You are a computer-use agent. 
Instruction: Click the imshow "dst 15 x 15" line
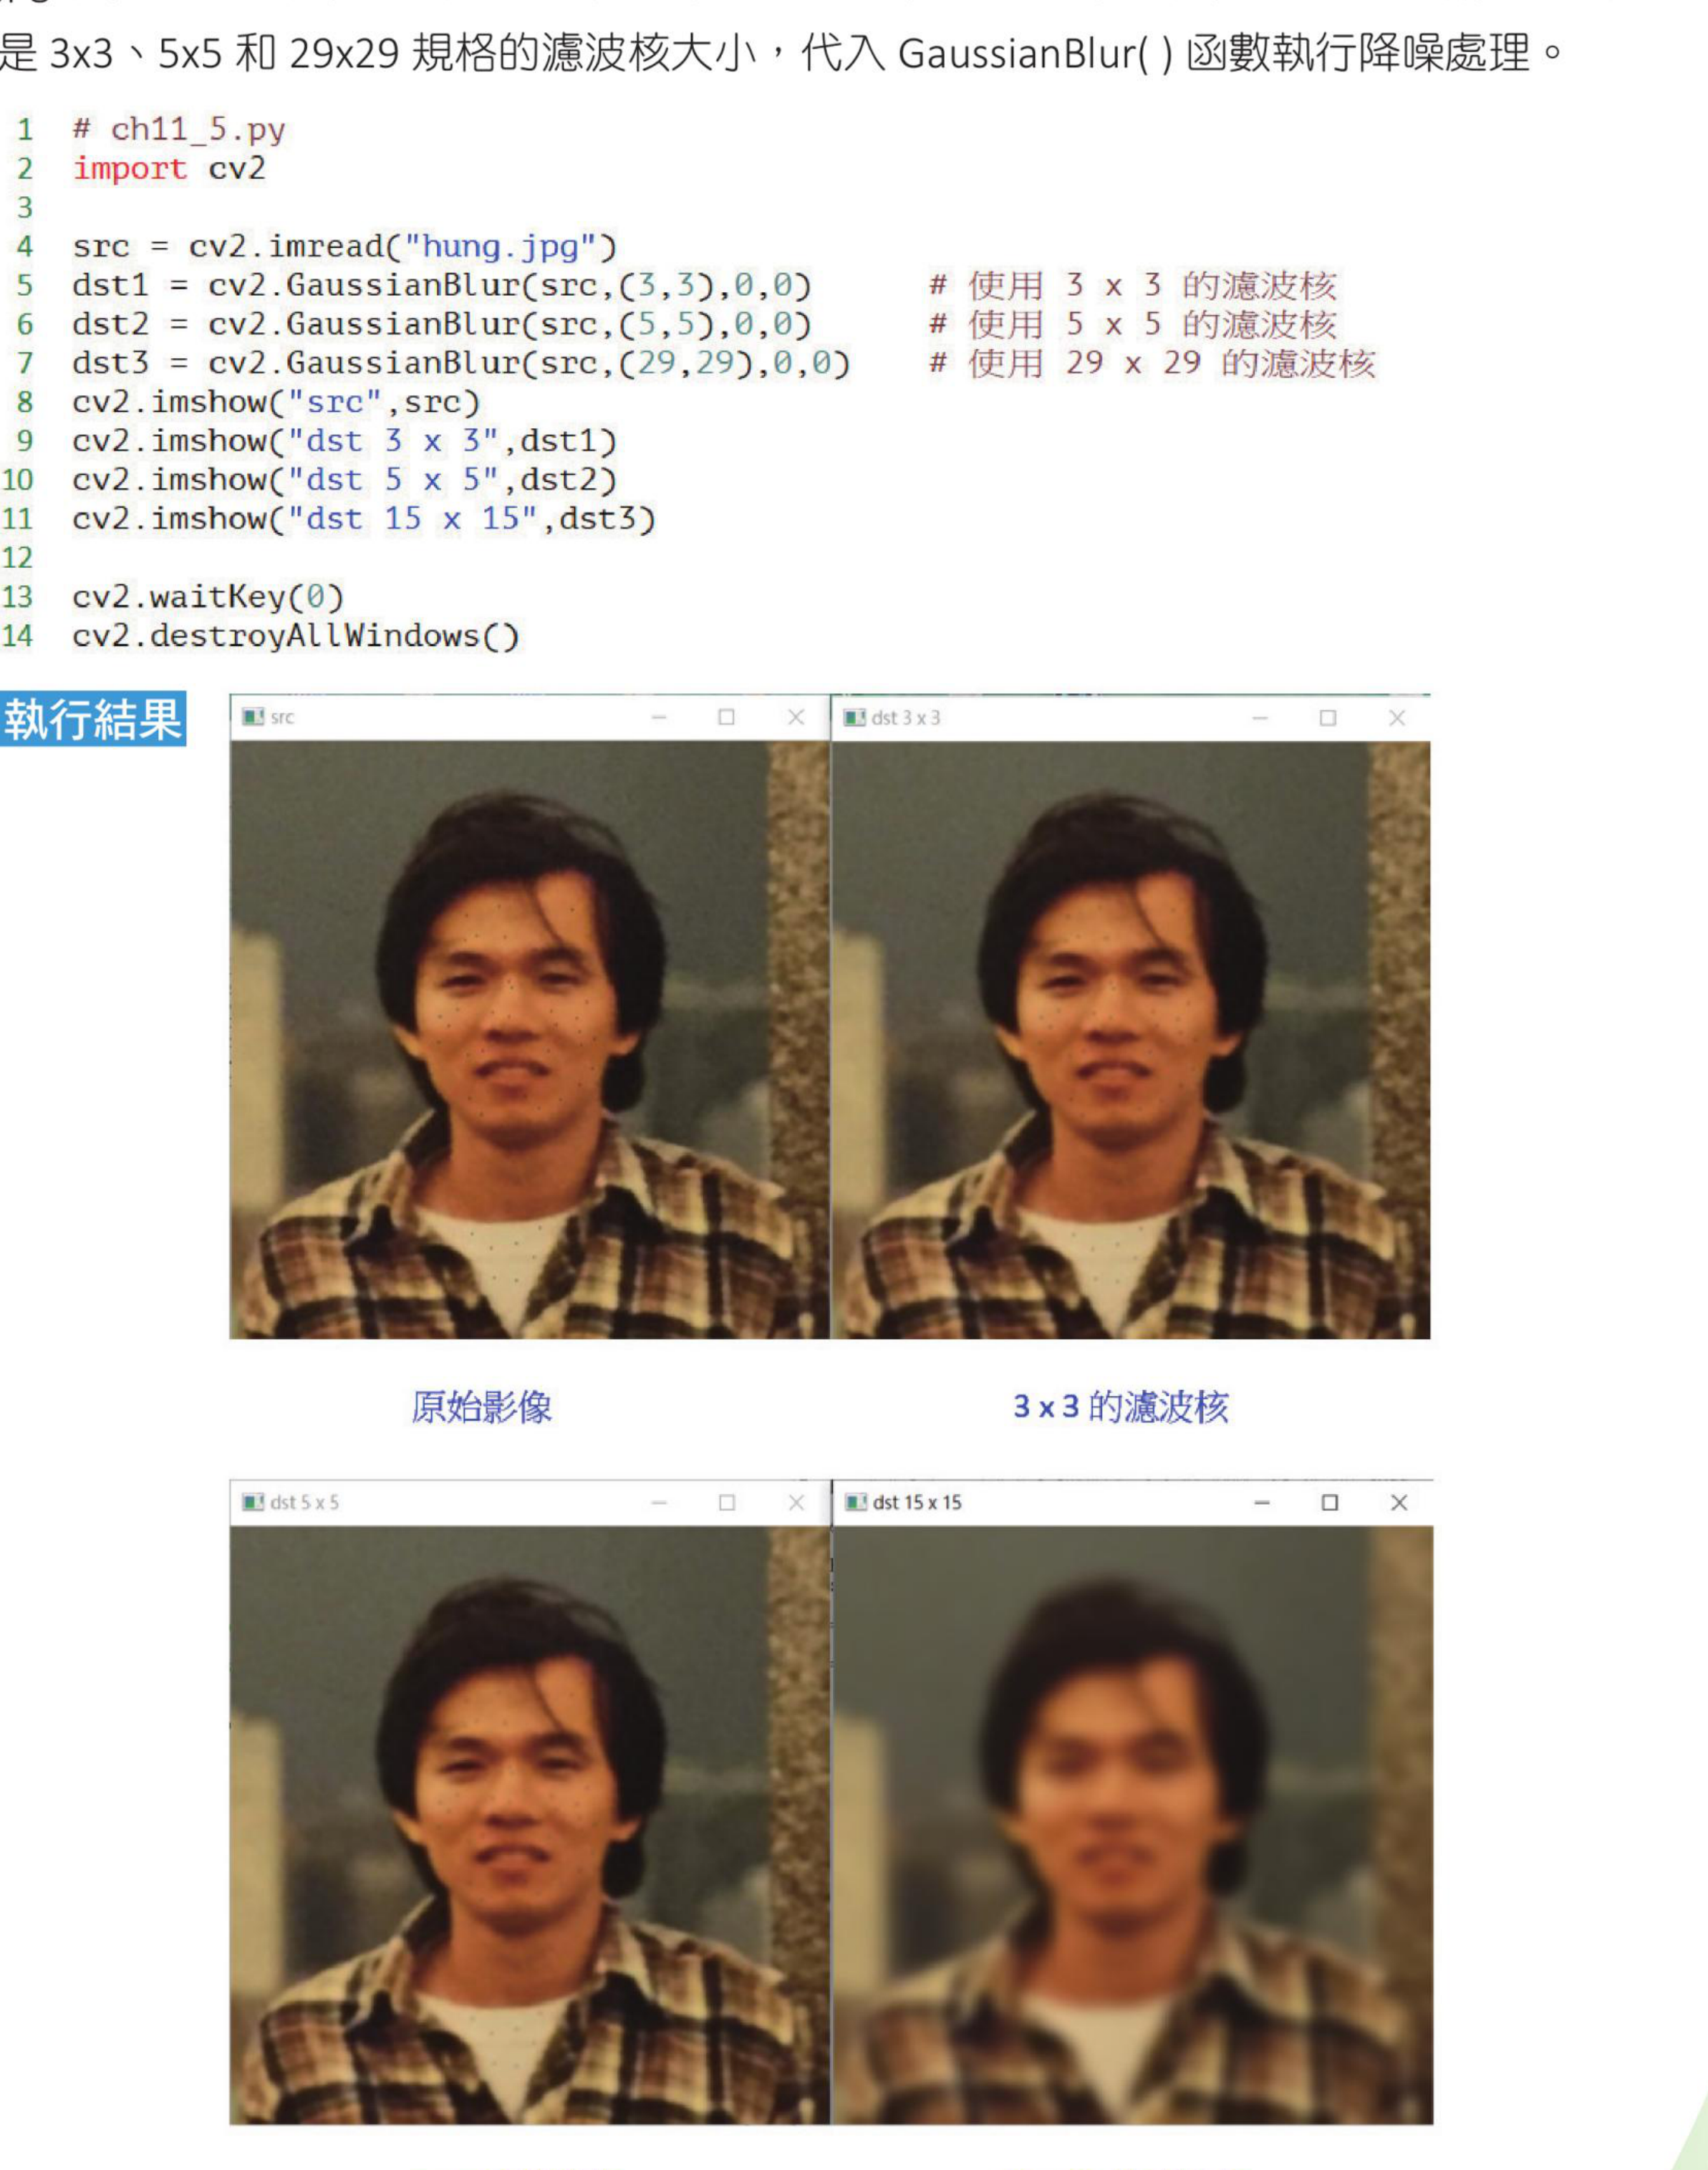[364, 520]
